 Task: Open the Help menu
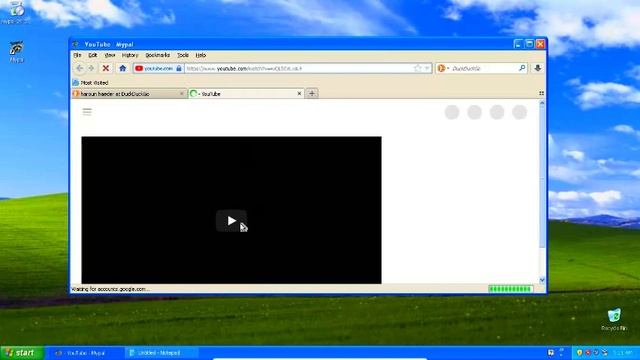[201, 55]
